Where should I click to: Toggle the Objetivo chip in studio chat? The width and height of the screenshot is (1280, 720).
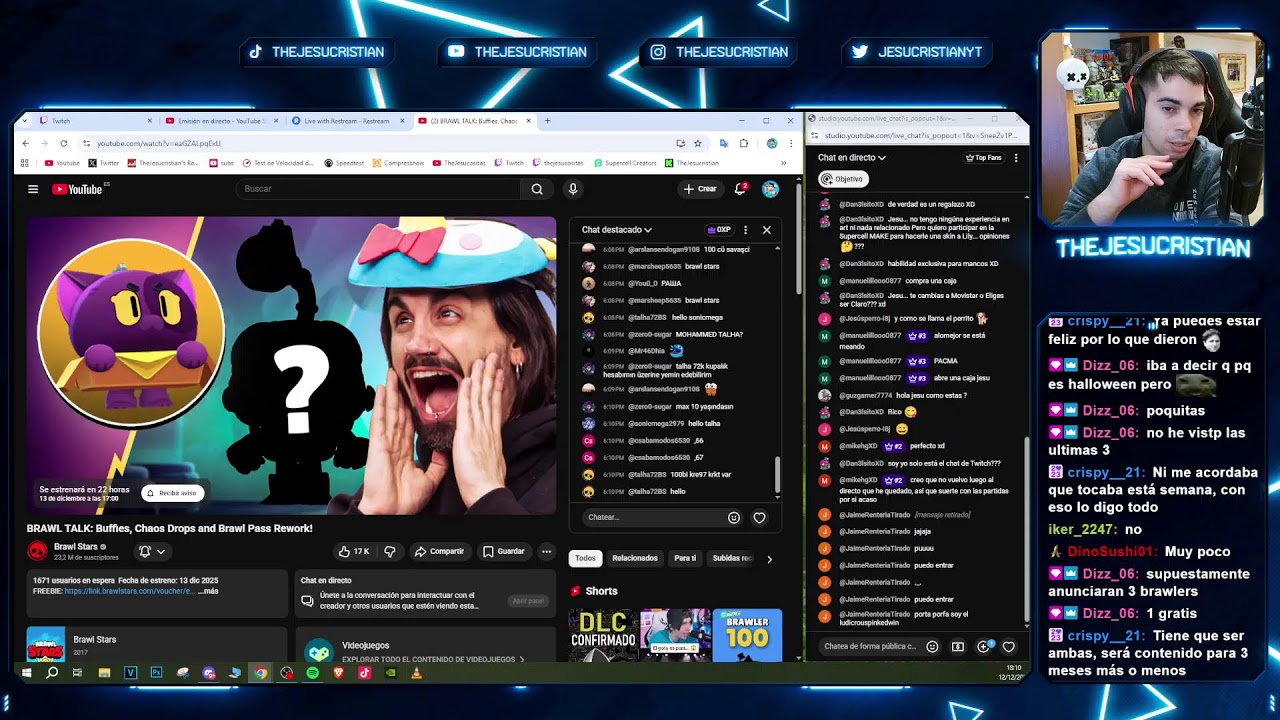(x=843, y=179)
